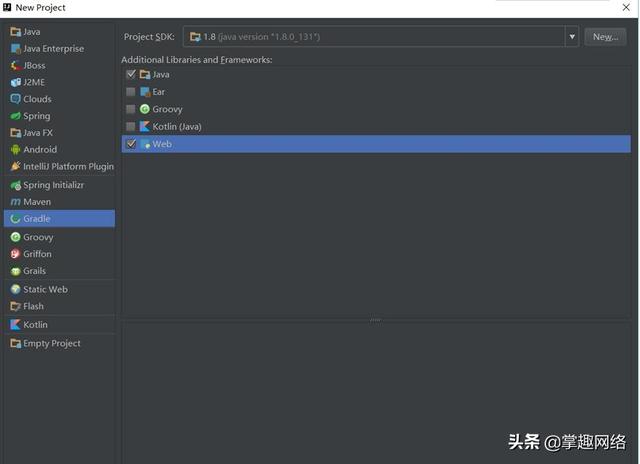Enable the Kotlin (Java) checkbox
Screen dimensions: 640x464
coord(131,127)
